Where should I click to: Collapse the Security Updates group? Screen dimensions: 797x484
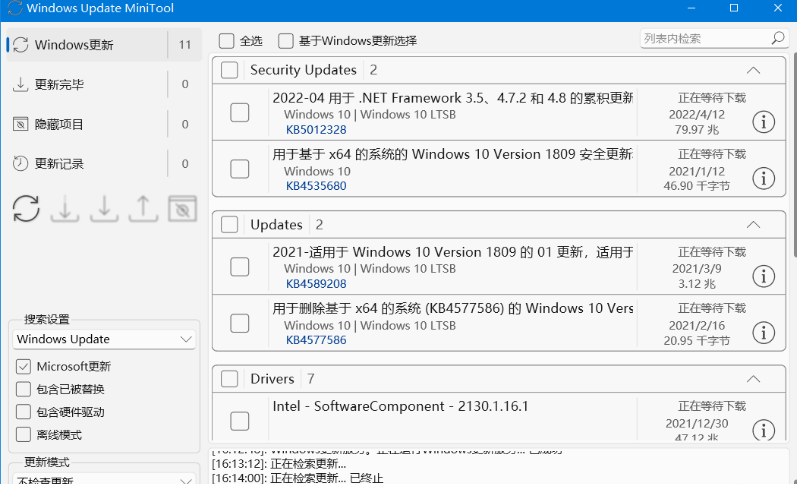[x=753, y=70]
